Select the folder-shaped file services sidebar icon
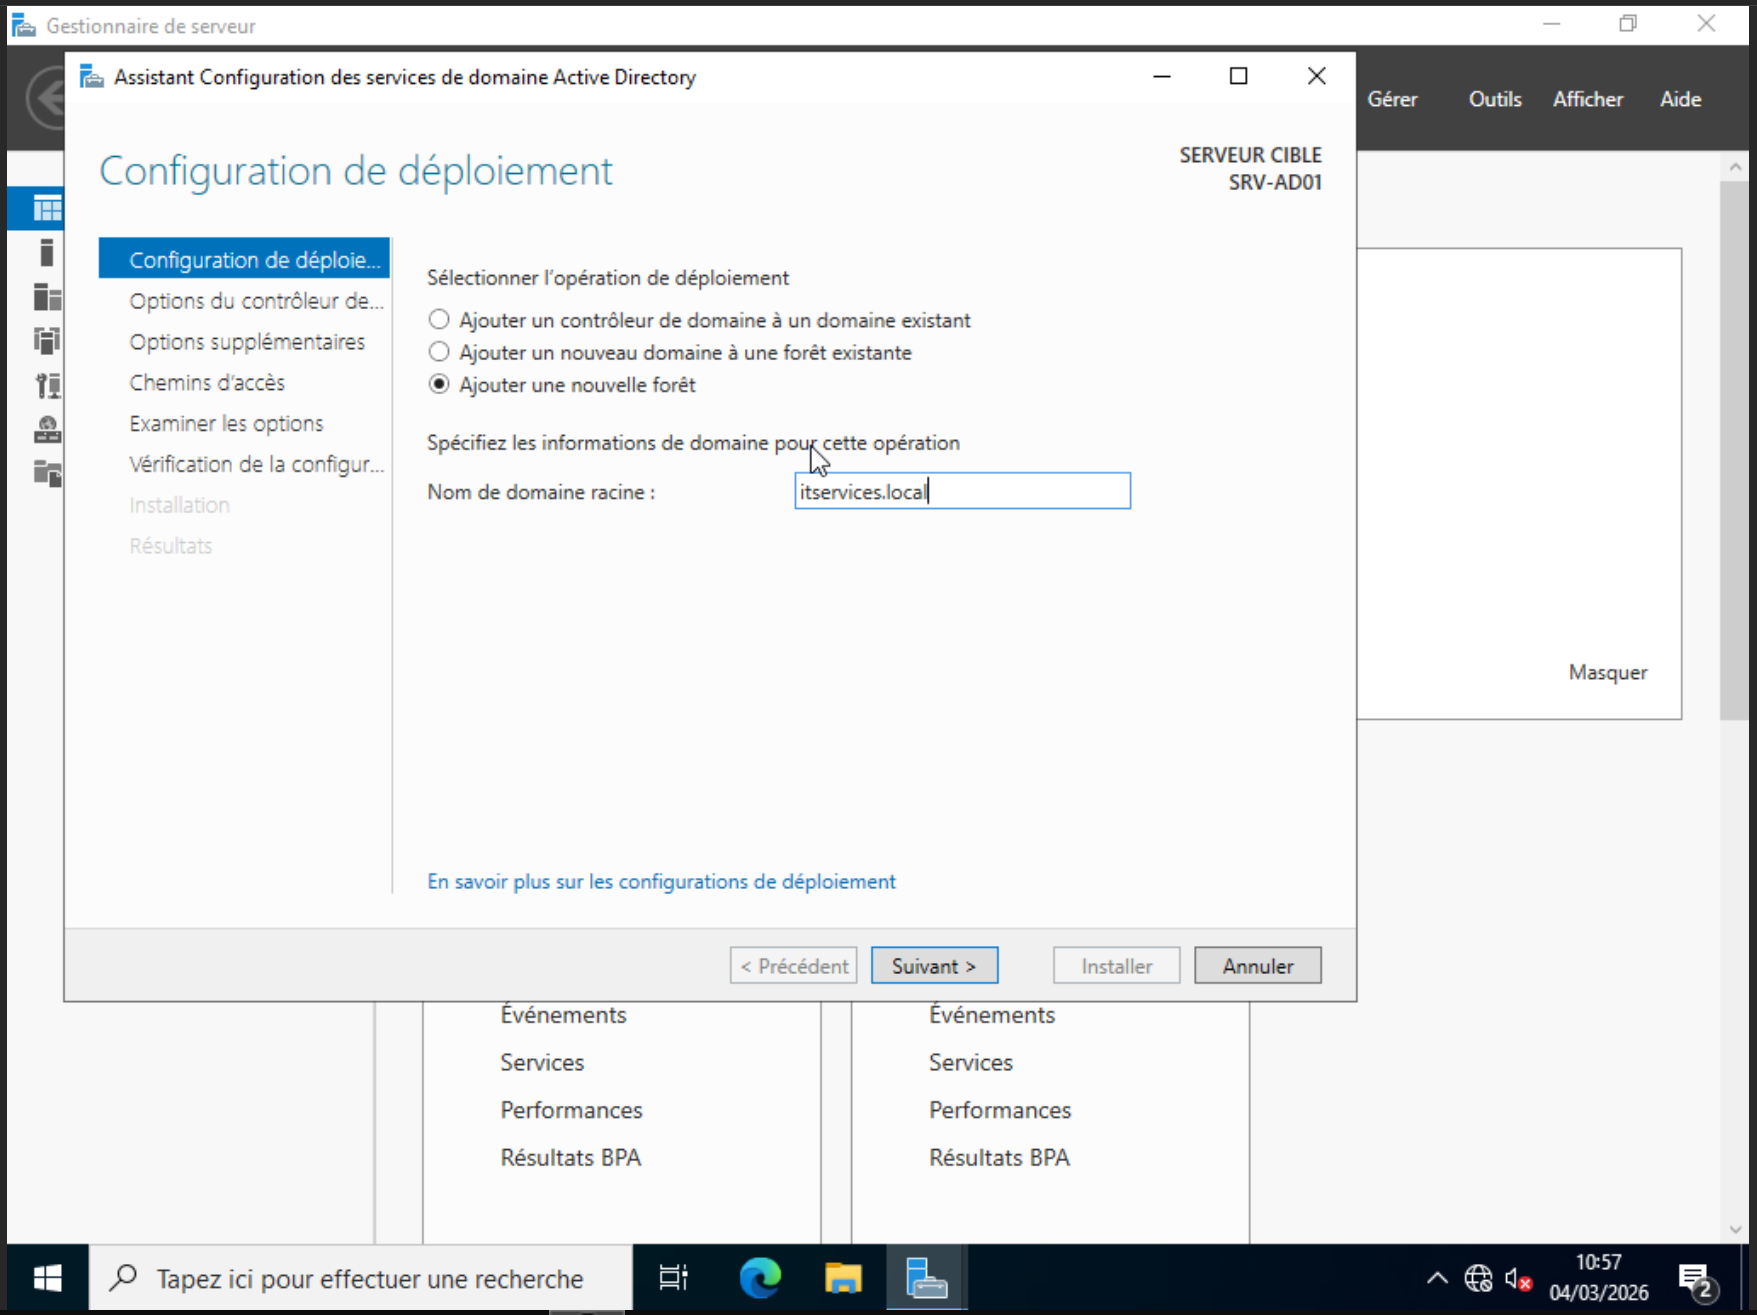This screenshot has height=1315, width=1757. (46, 473)
